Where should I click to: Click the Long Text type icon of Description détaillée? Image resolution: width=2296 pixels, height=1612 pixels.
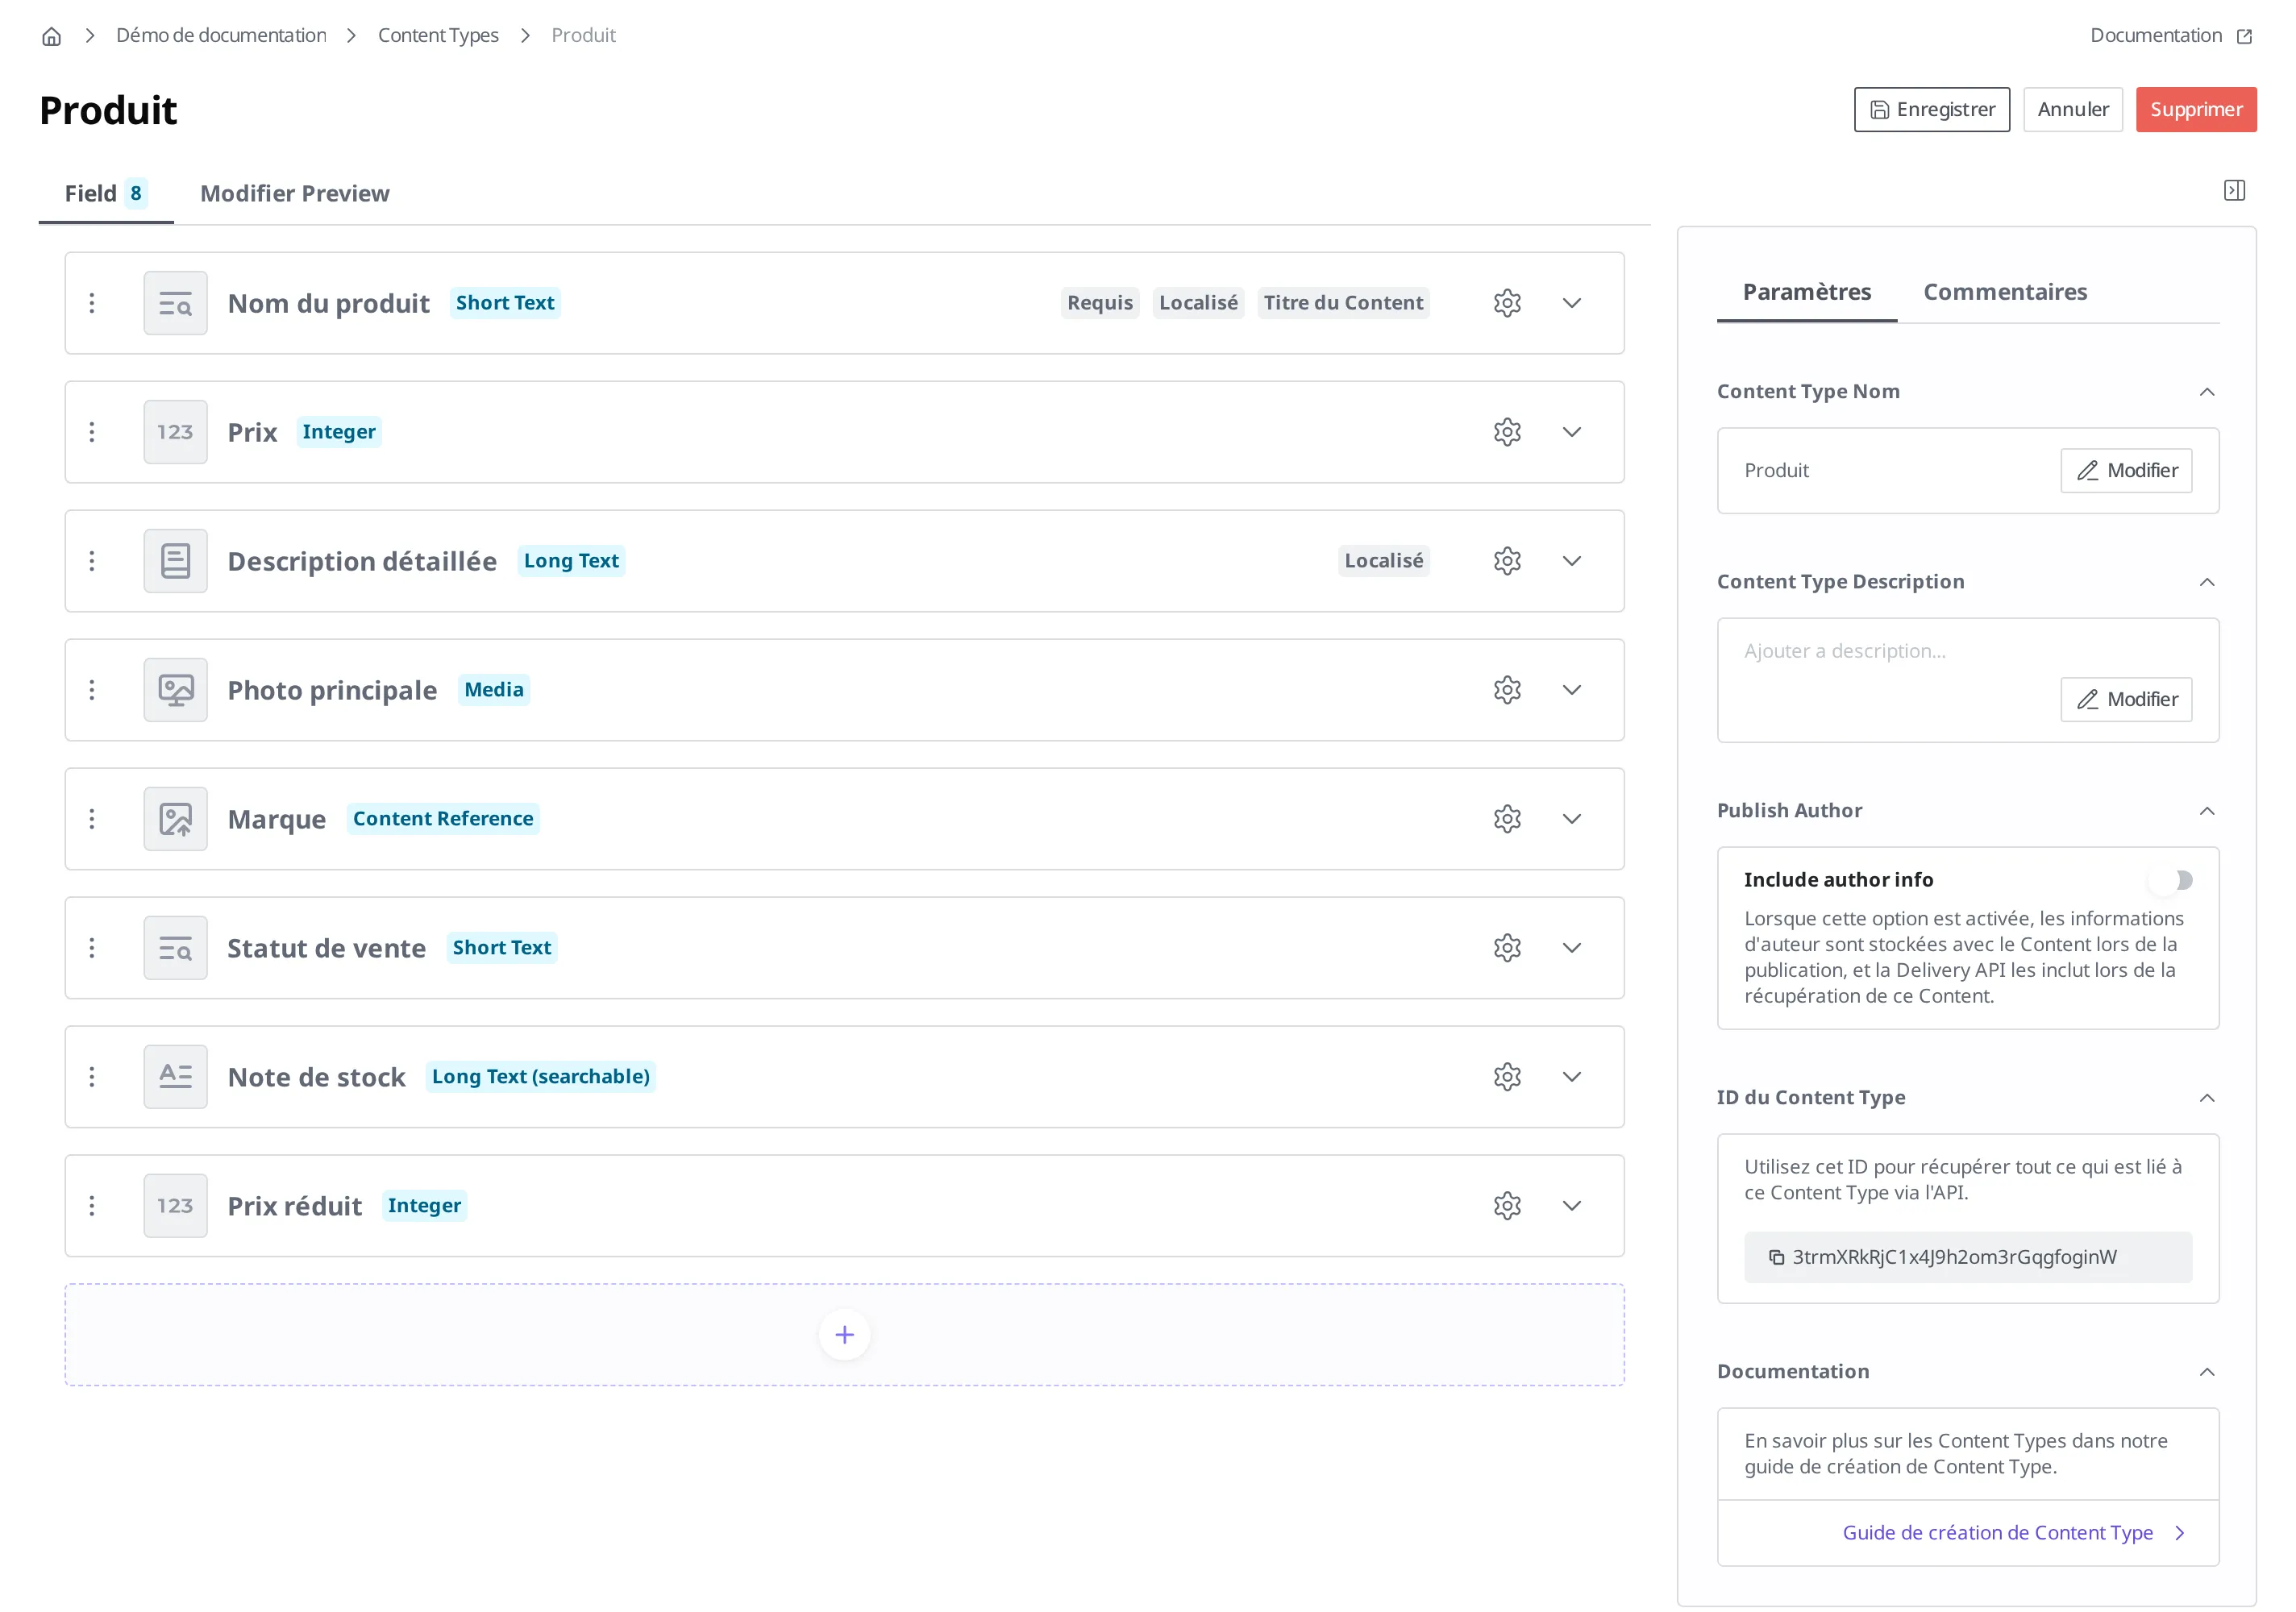[x=176, y=561]
